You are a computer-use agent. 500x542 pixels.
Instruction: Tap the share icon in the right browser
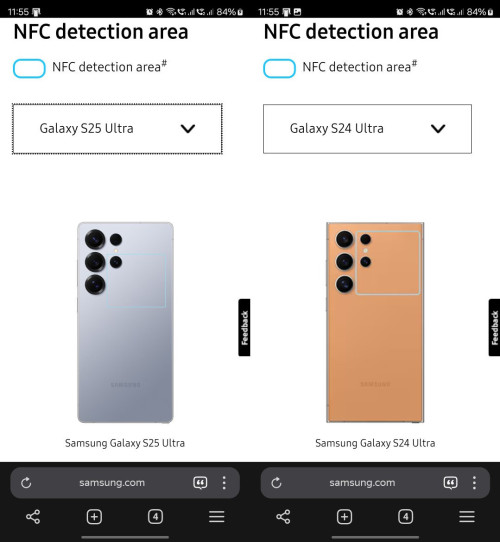point(283,517)
